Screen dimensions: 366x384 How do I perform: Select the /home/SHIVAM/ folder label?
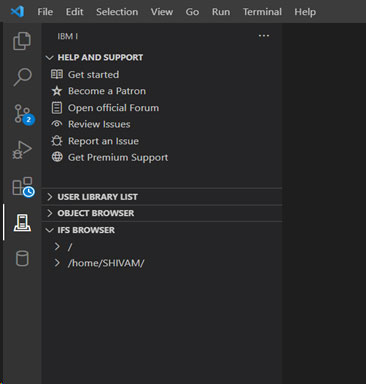[106, 263]
